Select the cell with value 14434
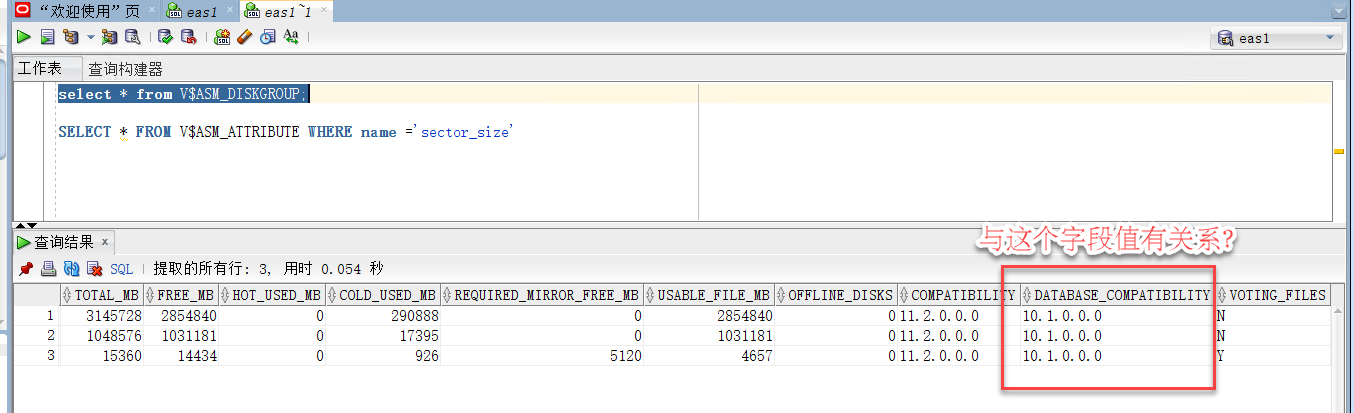This screenshot has height=413, width=1354. tap(180, 355)
